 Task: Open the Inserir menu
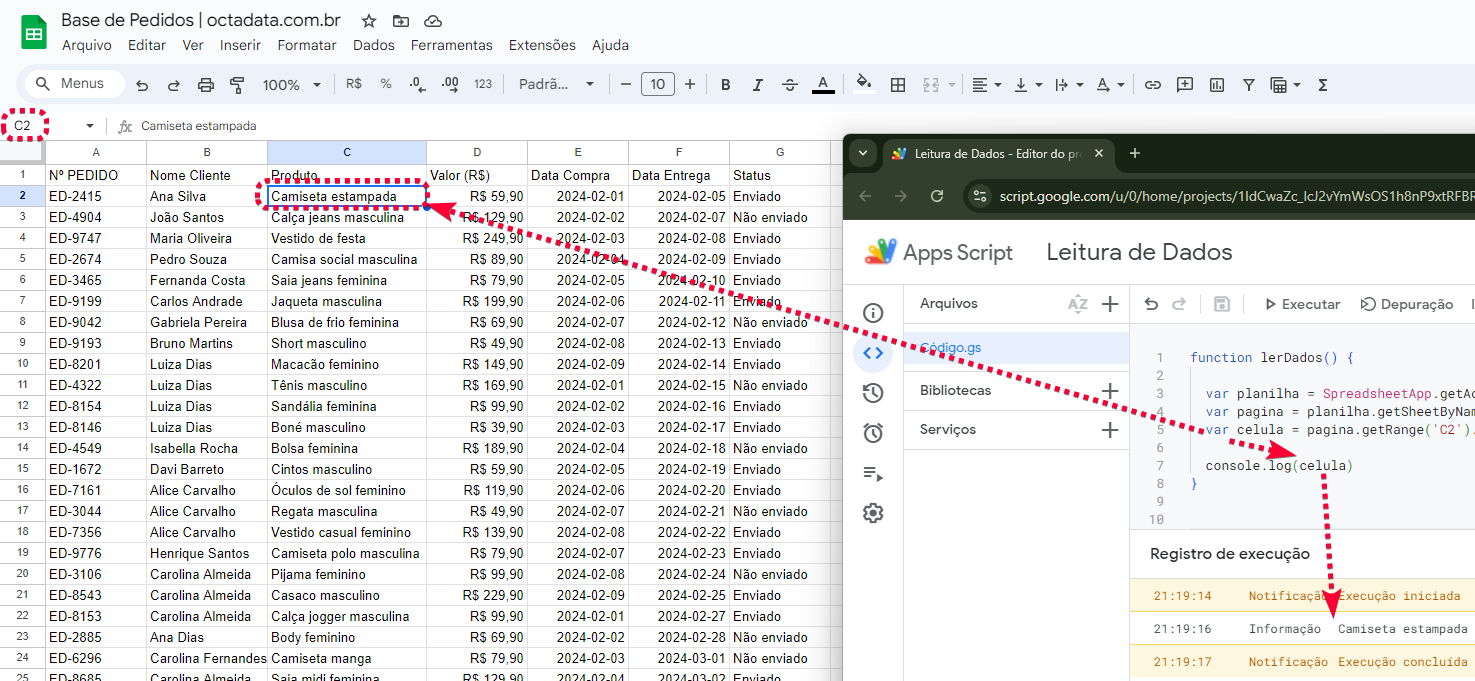[x=240, y=45]
